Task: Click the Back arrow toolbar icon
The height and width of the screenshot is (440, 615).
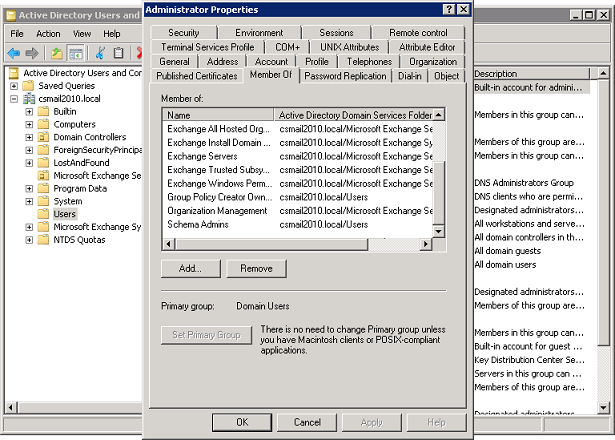Action: click(x=13, y=53)
